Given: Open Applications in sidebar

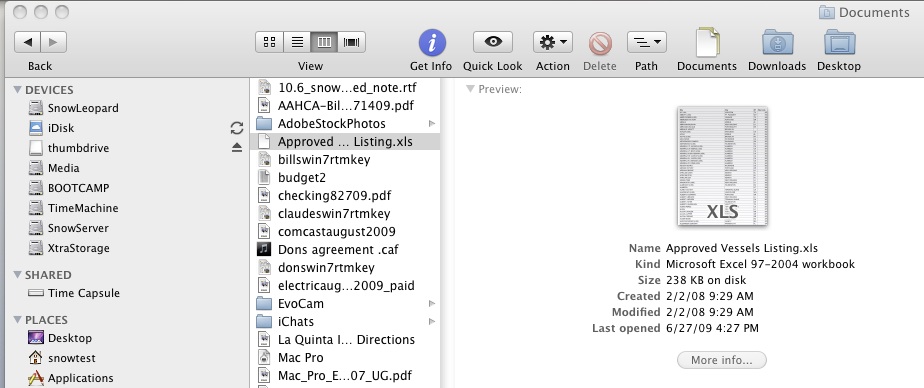Looking at the screenshot, I should [x=71, y=378].
